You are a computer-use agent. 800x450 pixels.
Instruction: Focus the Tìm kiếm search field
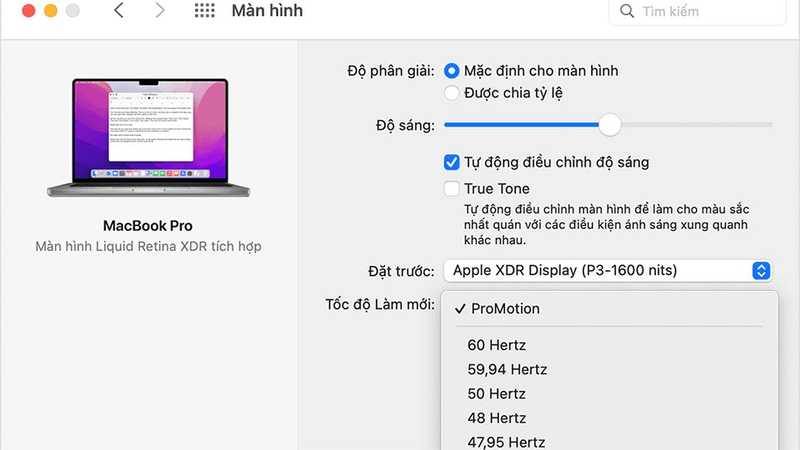pos(697,11)
